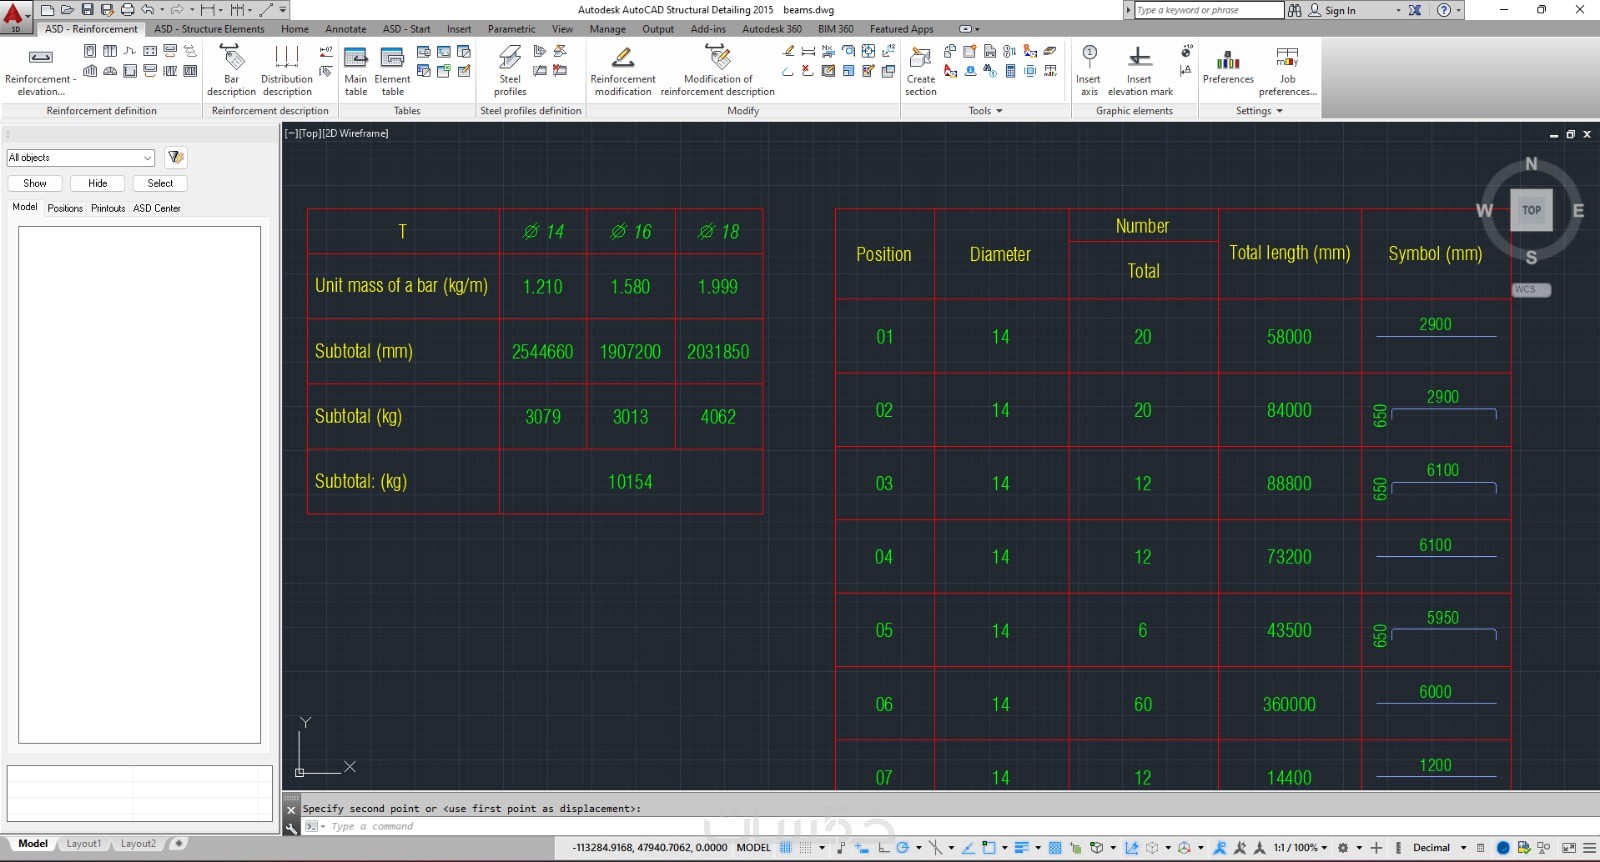Image resolution: width=1600 pixels, height=862 pixels.
Task: Open the Decimal units dropdown
Action: [1439, 848]
